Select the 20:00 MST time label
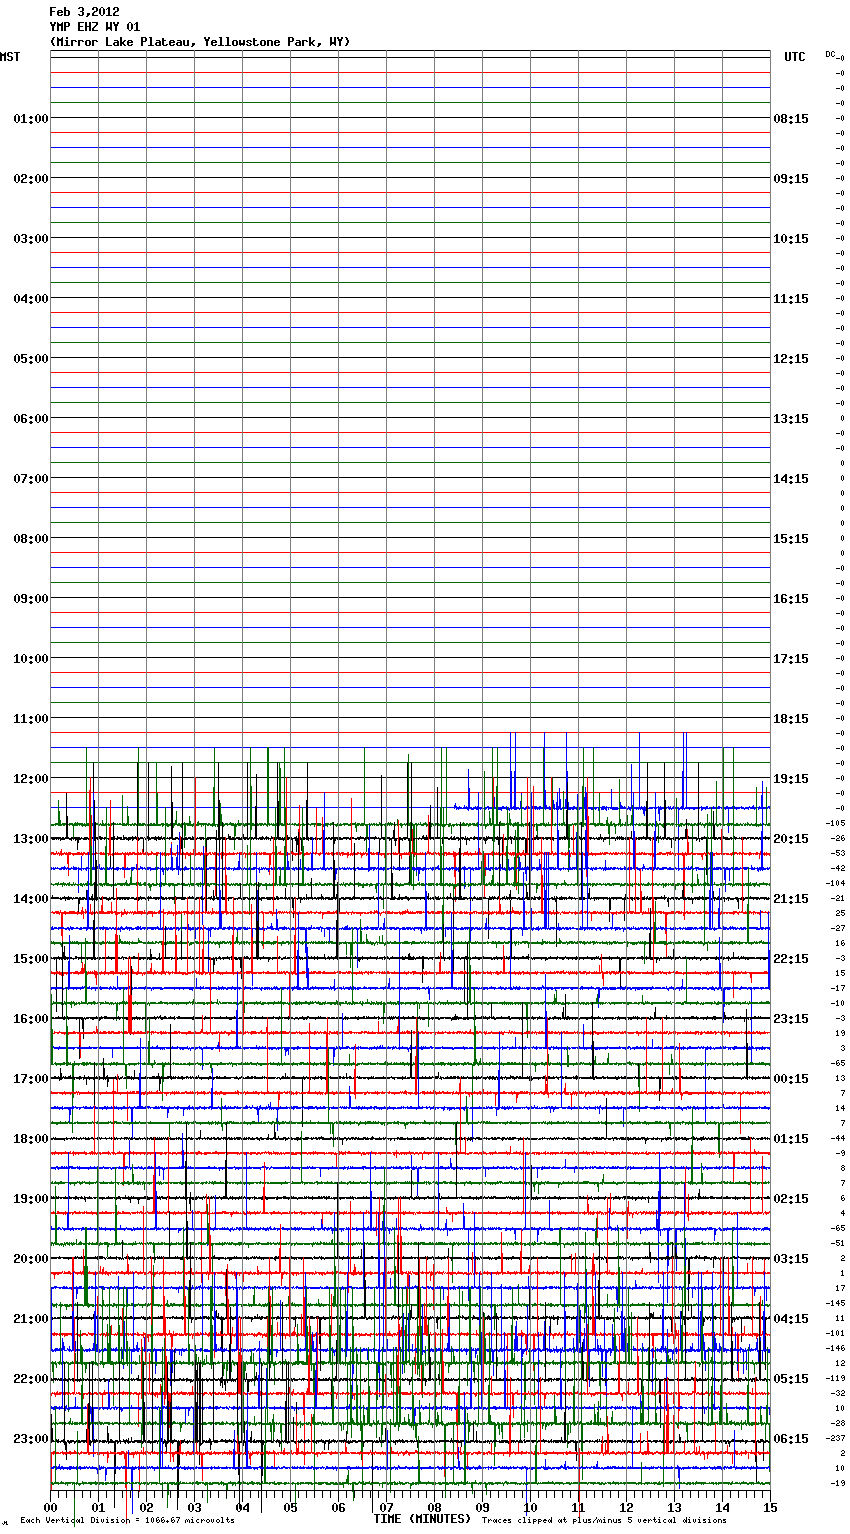The image size is (850, 1534). pos(31,1259)
